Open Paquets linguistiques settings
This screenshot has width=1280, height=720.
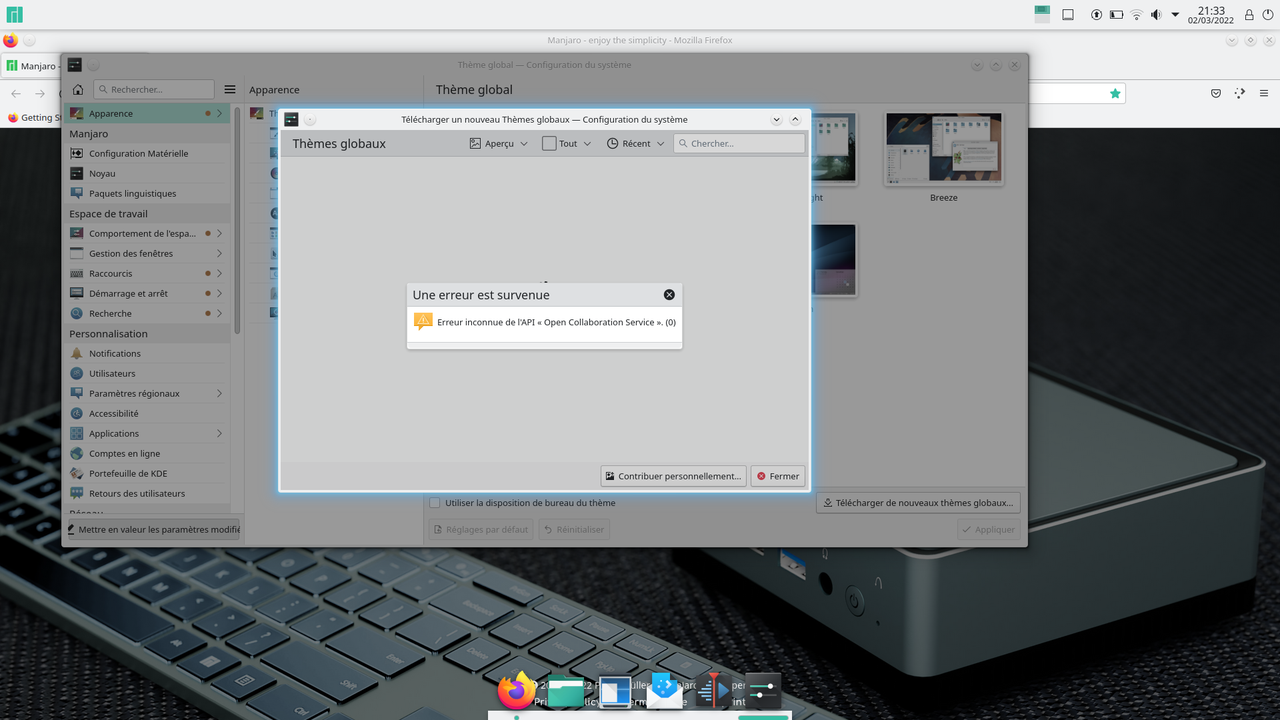click(x=147, y=193)
